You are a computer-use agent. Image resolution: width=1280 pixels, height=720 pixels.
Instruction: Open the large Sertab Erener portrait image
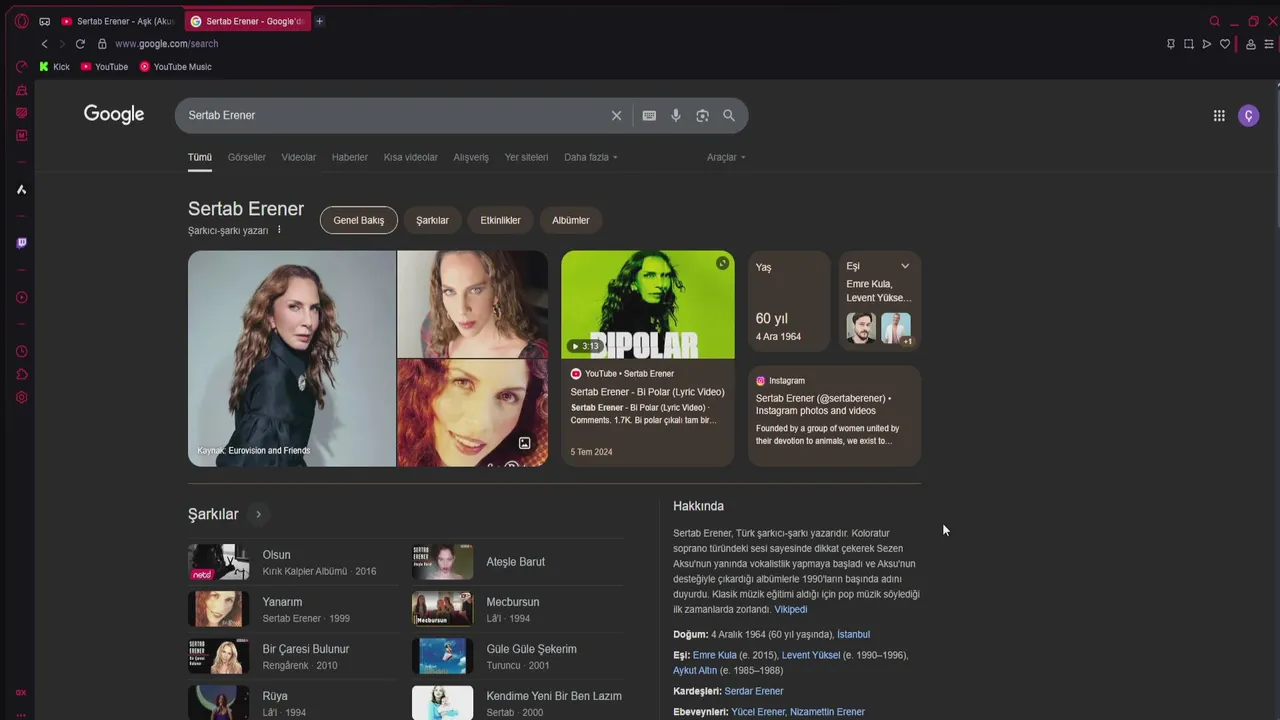point(292,358)
